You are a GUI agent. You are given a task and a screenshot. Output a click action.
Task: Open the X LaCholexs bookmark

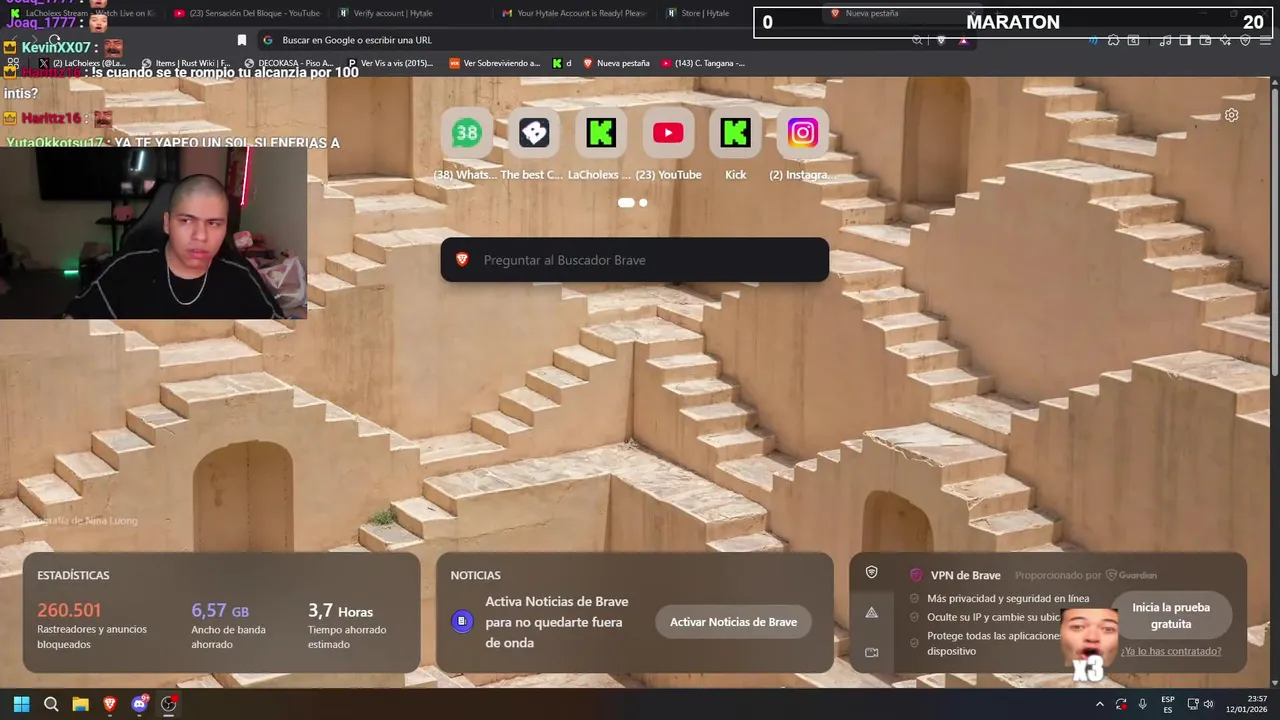point(82,63)
